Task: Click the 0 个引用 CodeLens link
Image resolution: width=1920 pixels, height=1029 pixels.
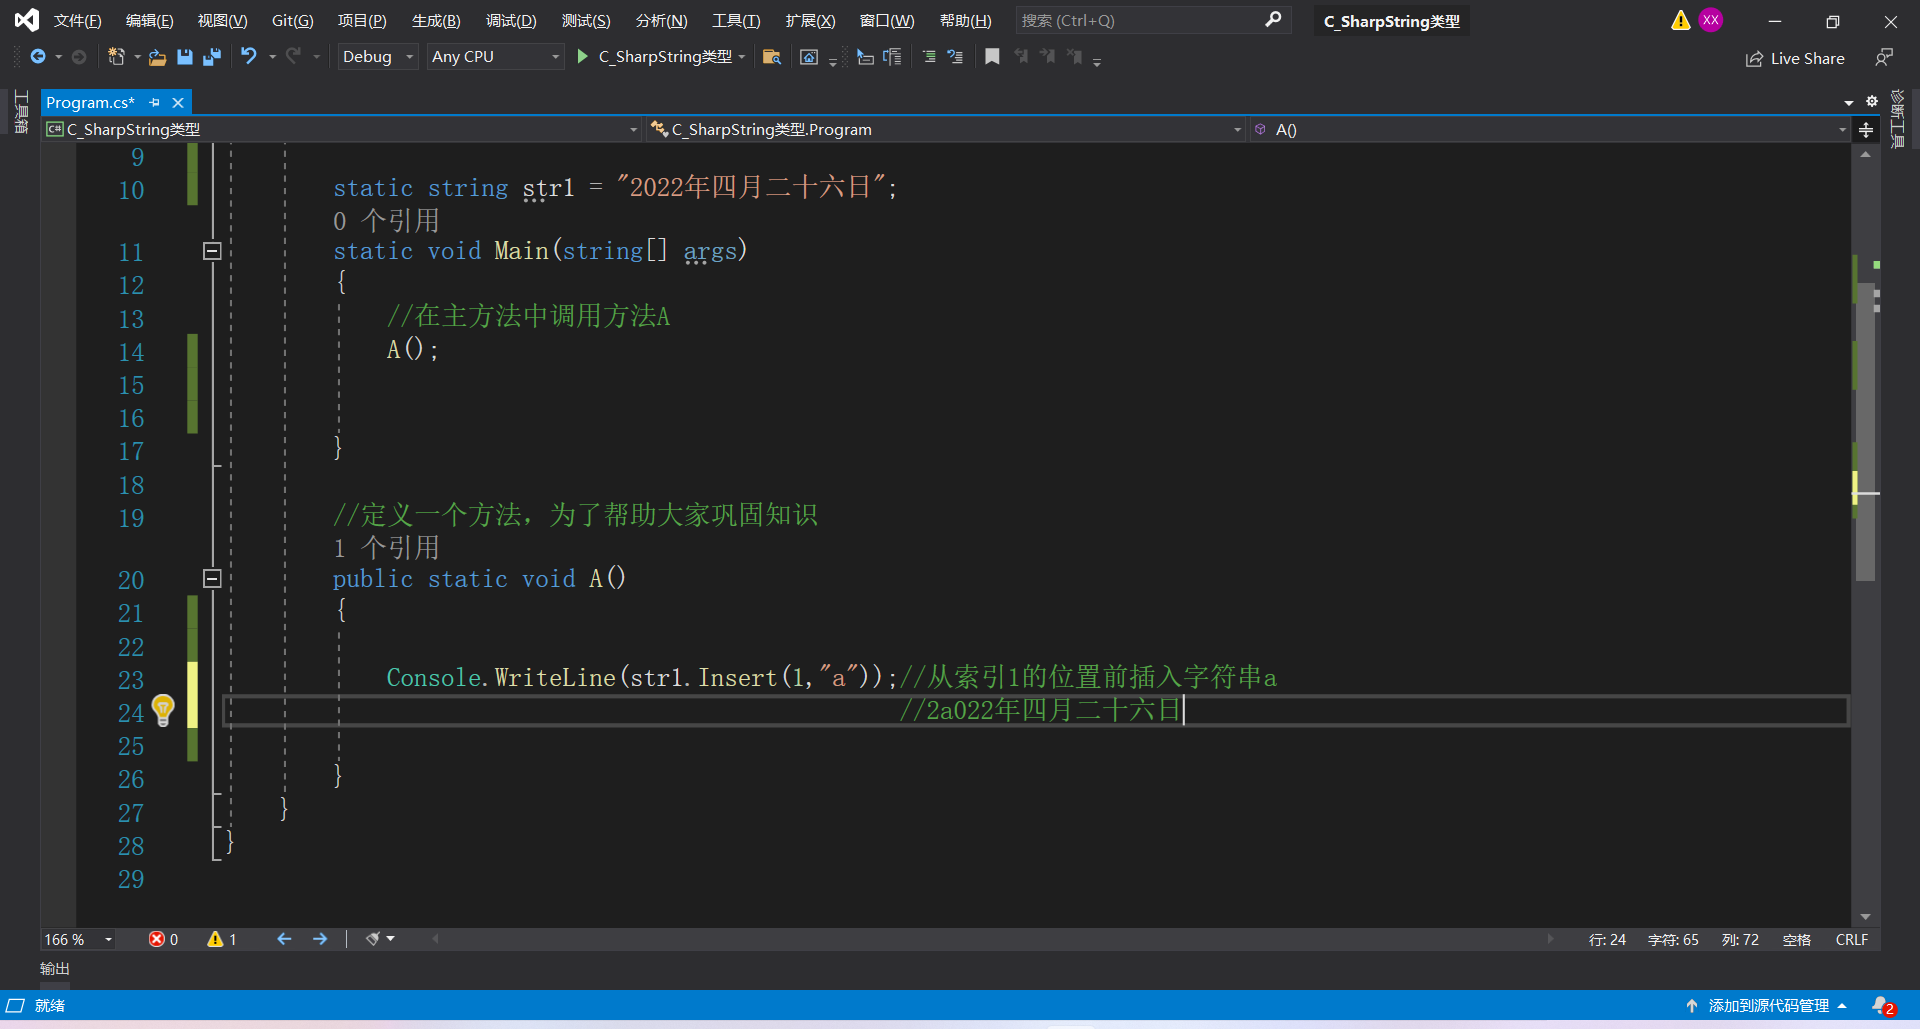Action: [386, 220]
